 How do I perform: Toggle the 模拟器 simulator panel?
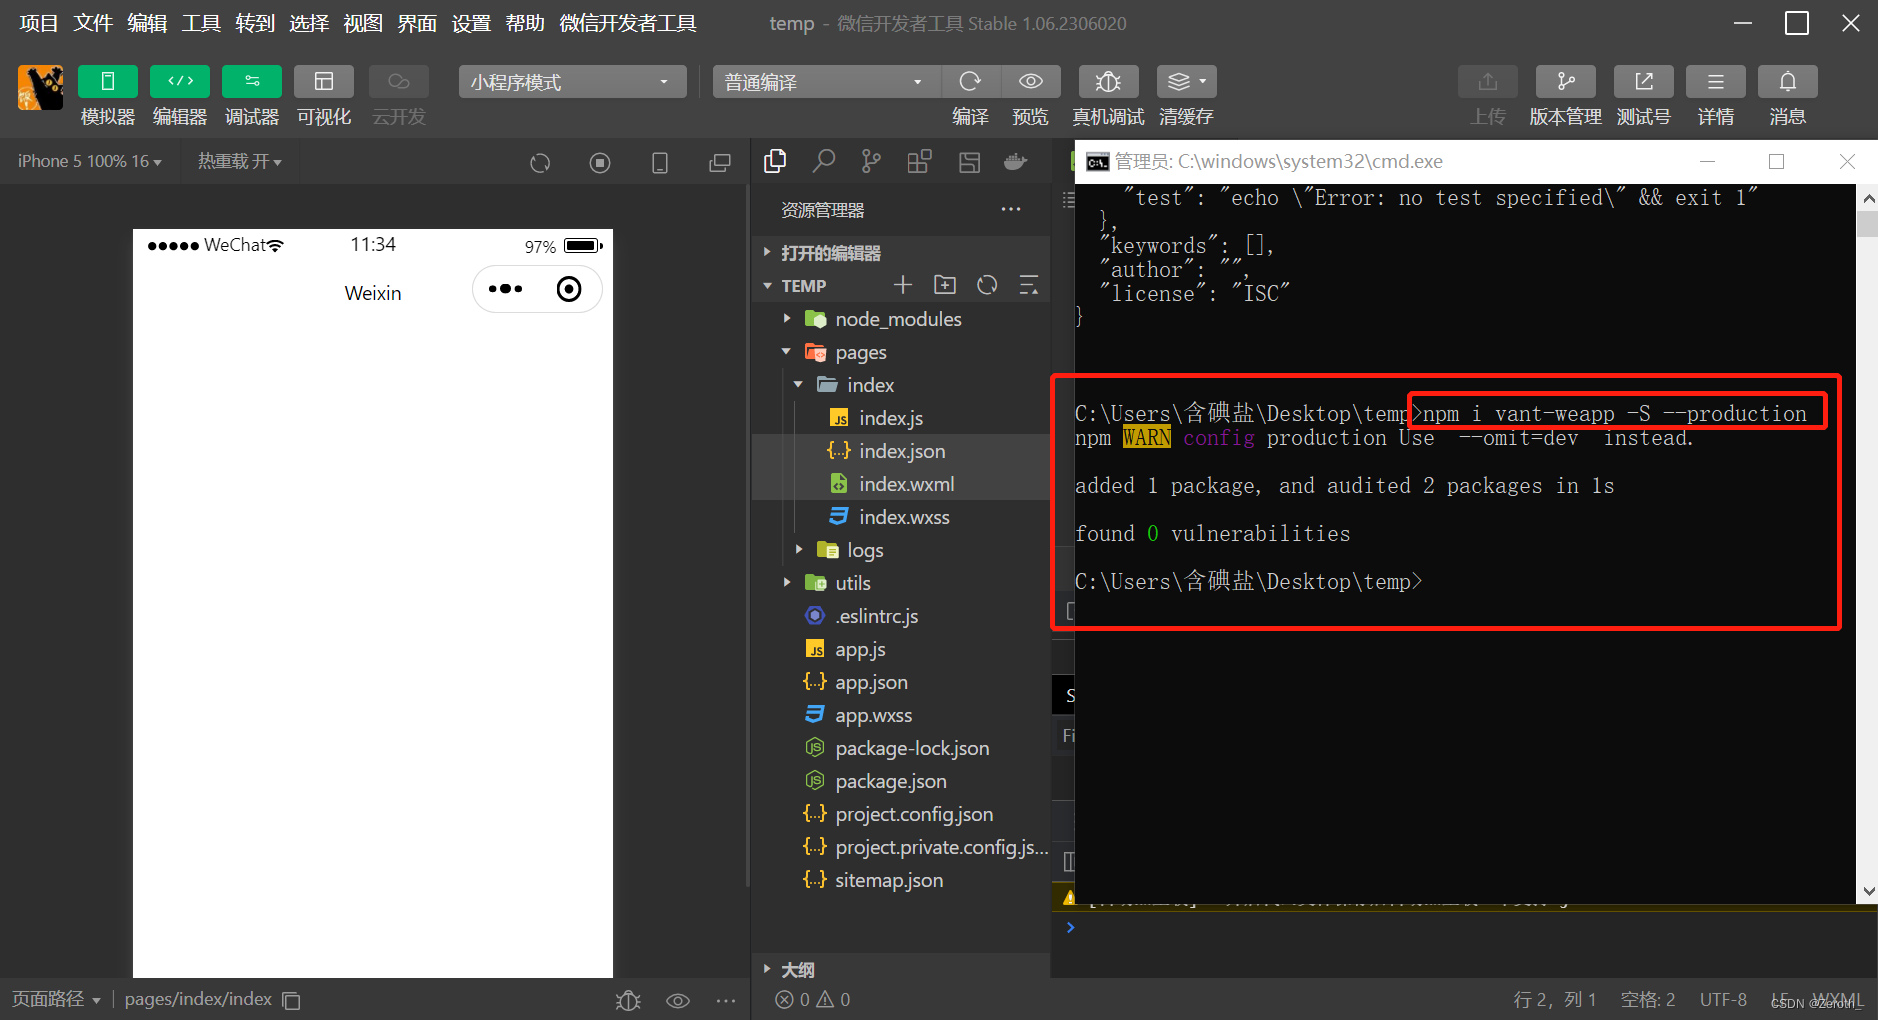click(x=107, y=95)
